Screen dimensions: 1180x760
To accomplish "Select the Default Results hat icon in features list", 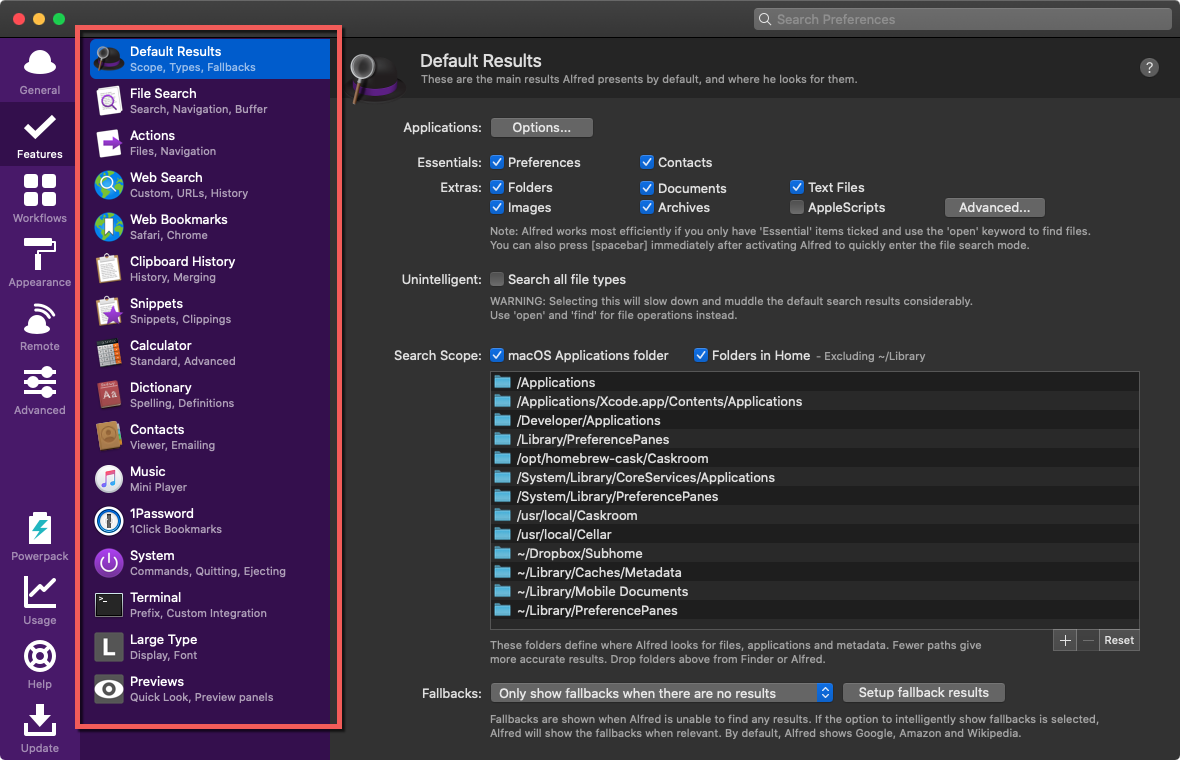I will click(x=109, y=59).
